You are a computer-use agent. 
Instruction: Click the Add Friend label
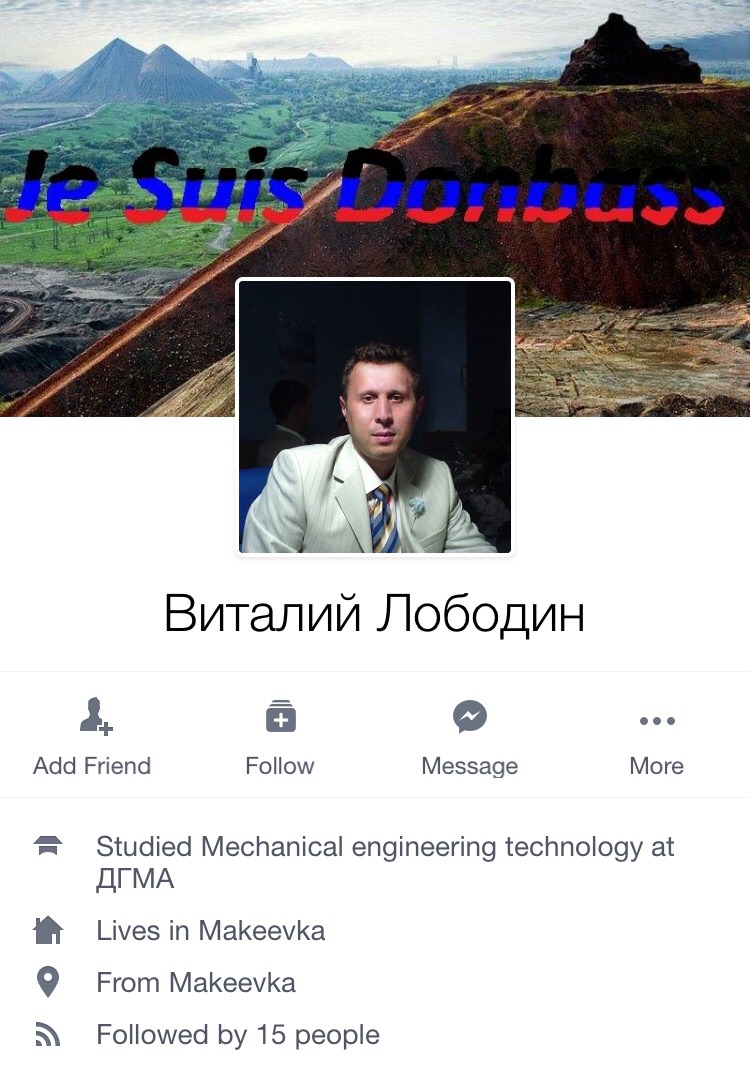[x=92, y=766]
